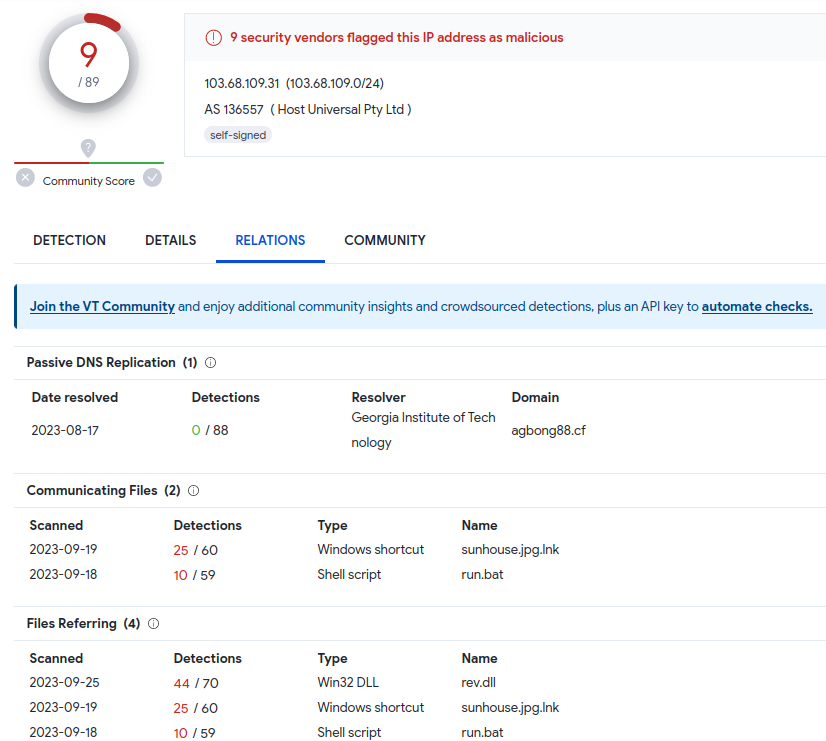The width and height of the screenshot is (826, 741).
Task: Click the Join the VT Community link
Action: (x=102, y=307)
